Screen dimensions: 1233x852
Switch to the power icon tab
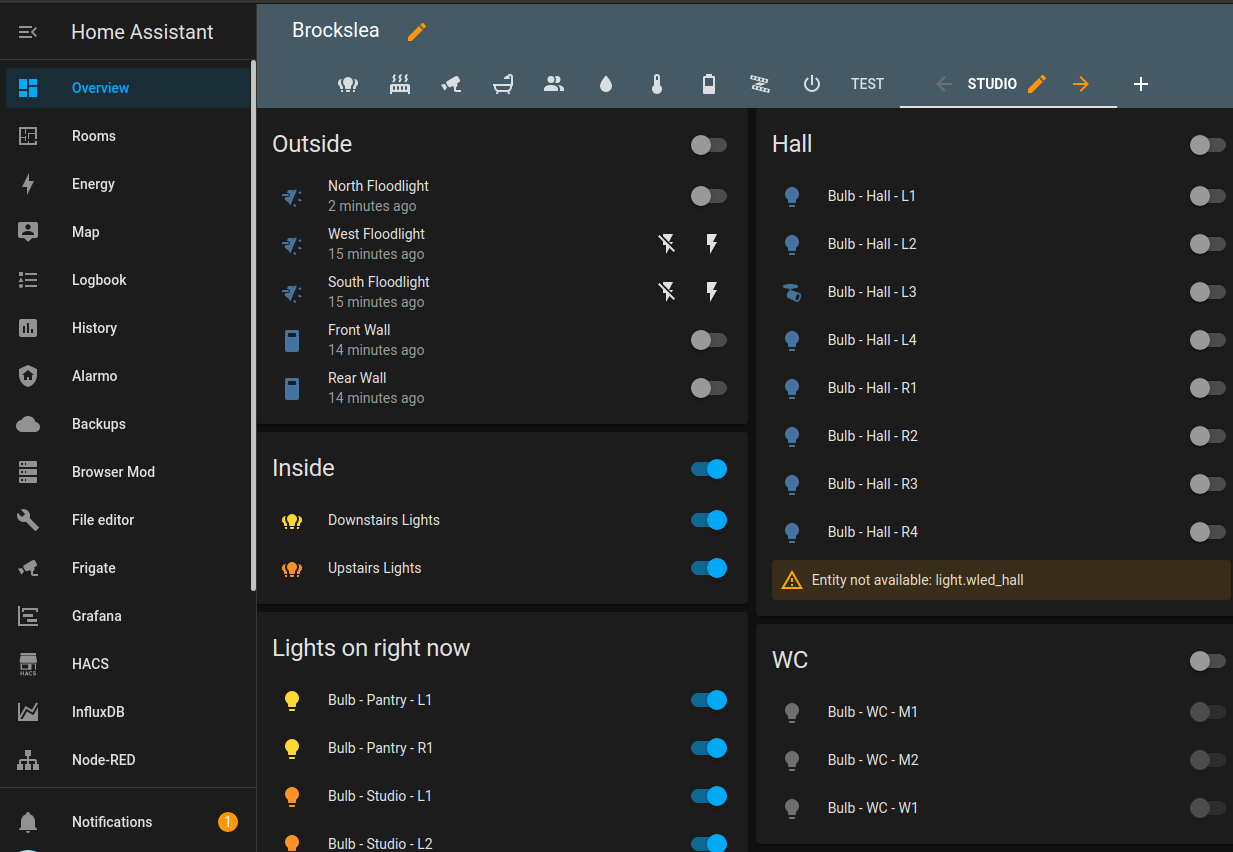point(812,84)
